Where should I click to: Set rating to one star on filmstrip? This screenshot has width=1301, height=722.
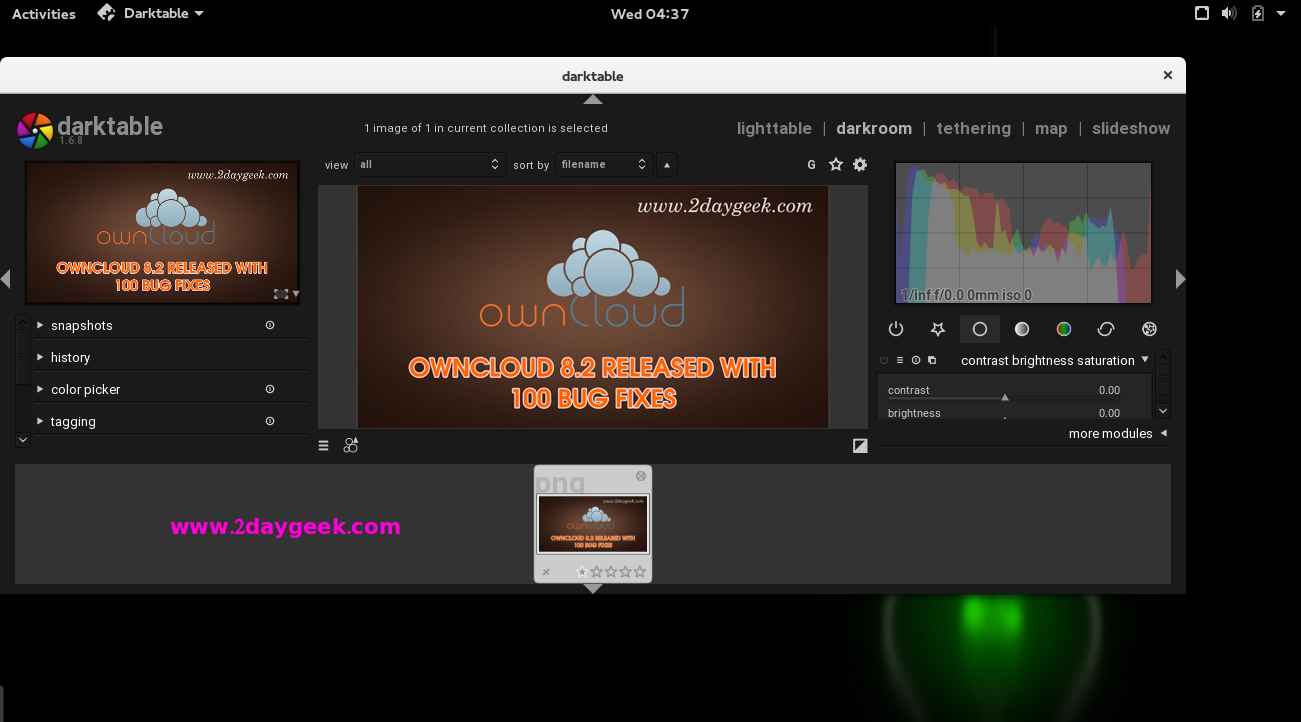pyautogui.click(x=582, y=572)
